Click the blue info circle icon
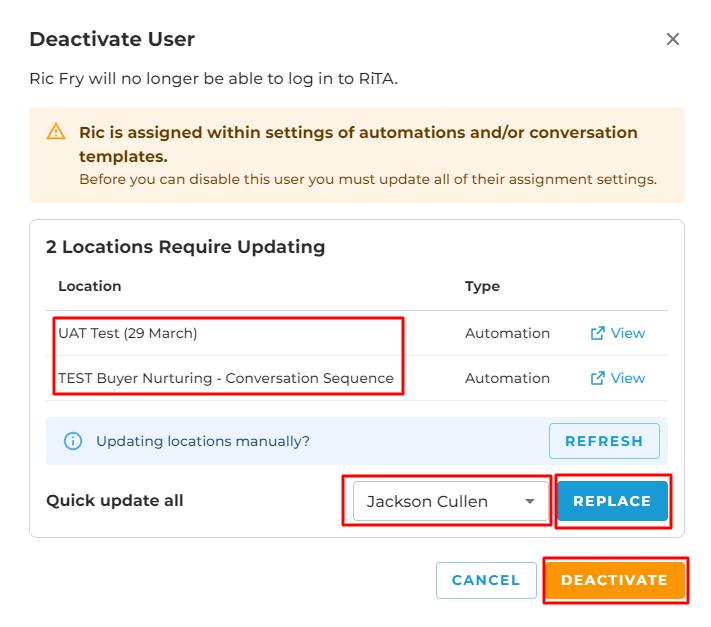This screenshot has width=711, height=627. coord(73,441)
